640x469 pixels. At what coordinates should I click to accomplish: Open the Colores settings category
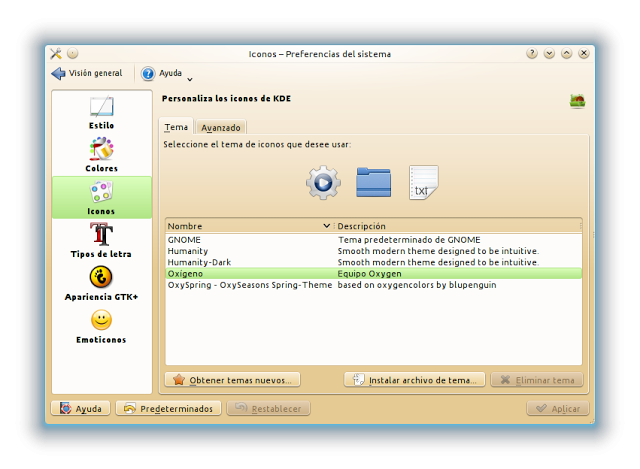101,155
